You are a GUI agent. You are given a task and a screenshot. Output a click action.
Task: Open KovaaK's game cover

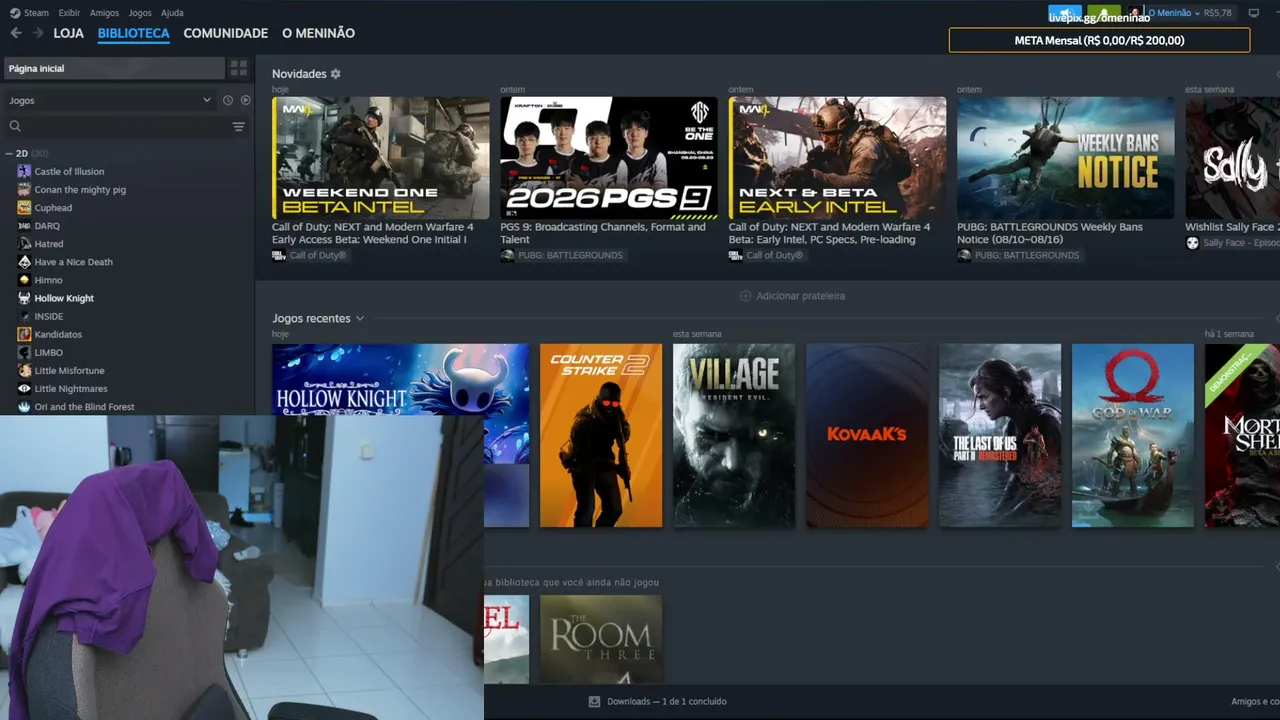[867, 435]
